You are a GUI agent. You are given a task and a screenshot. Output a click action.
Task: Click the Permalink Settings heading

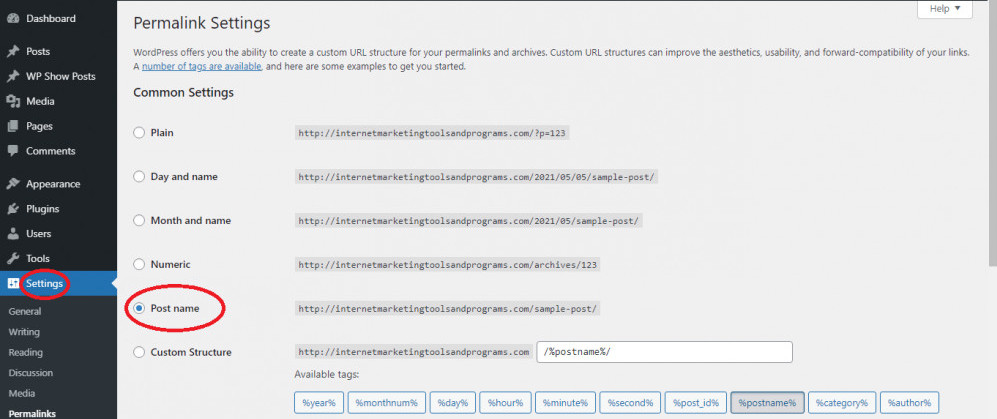click(x=202, y=24)
